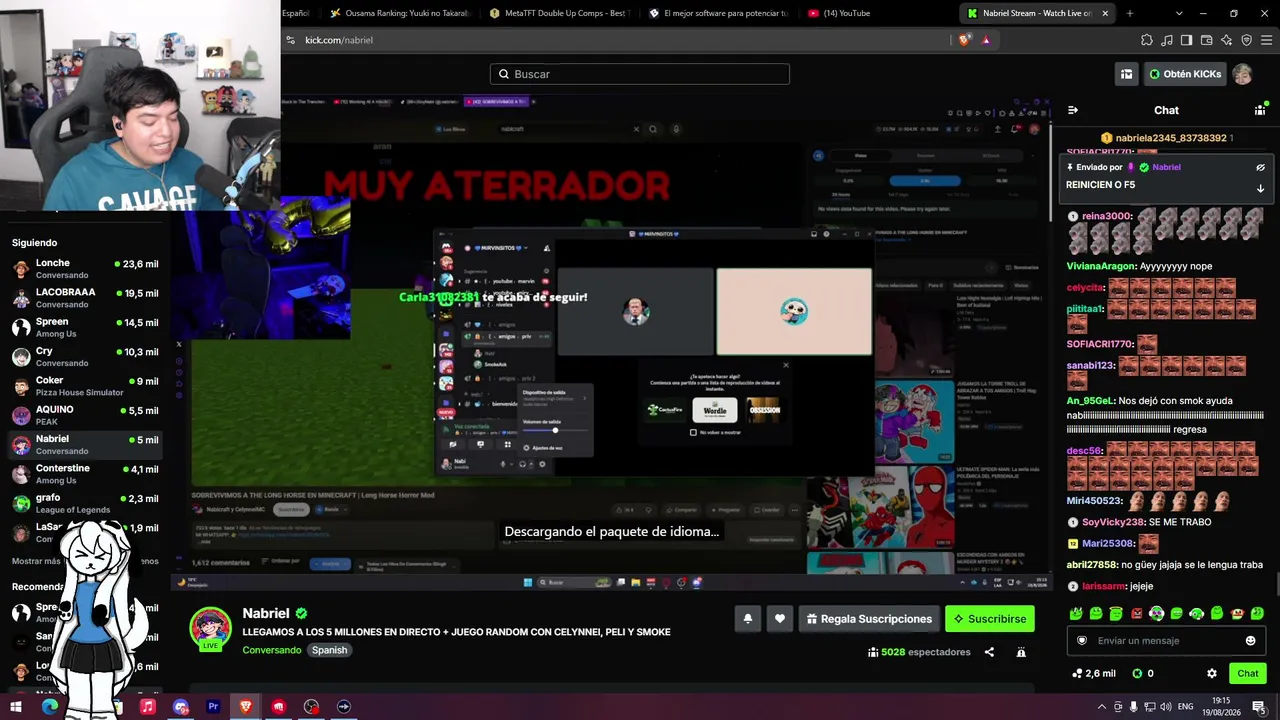The height and width of the screenshot is (720, 1280).
Task: Select the Wordle activity card in Discord
Action: pyautogui.click(x=715, y=410)
